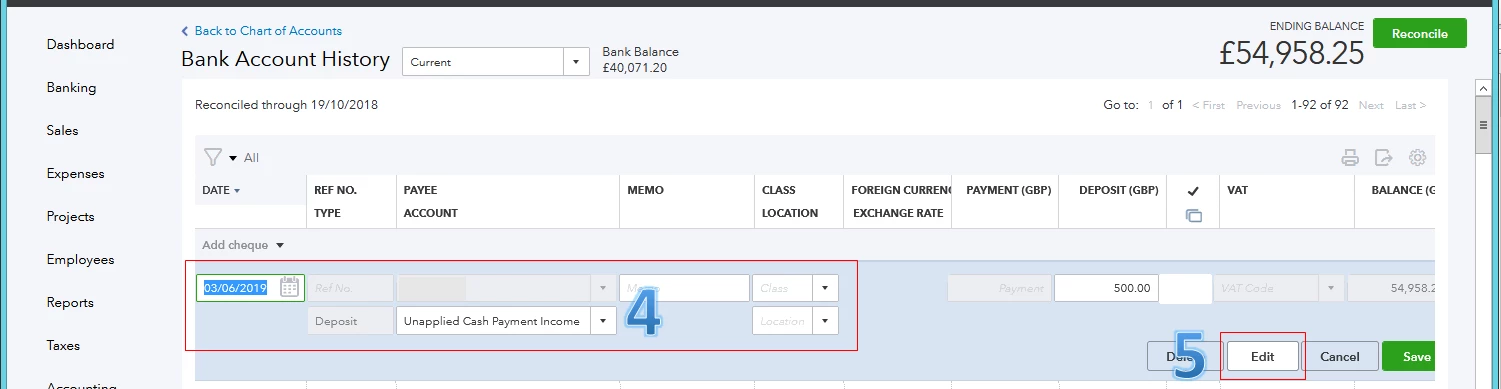The image size is (1501, 389).
Task: Click the copy icon under the checkmark column
Action: tap(1193, 215)
